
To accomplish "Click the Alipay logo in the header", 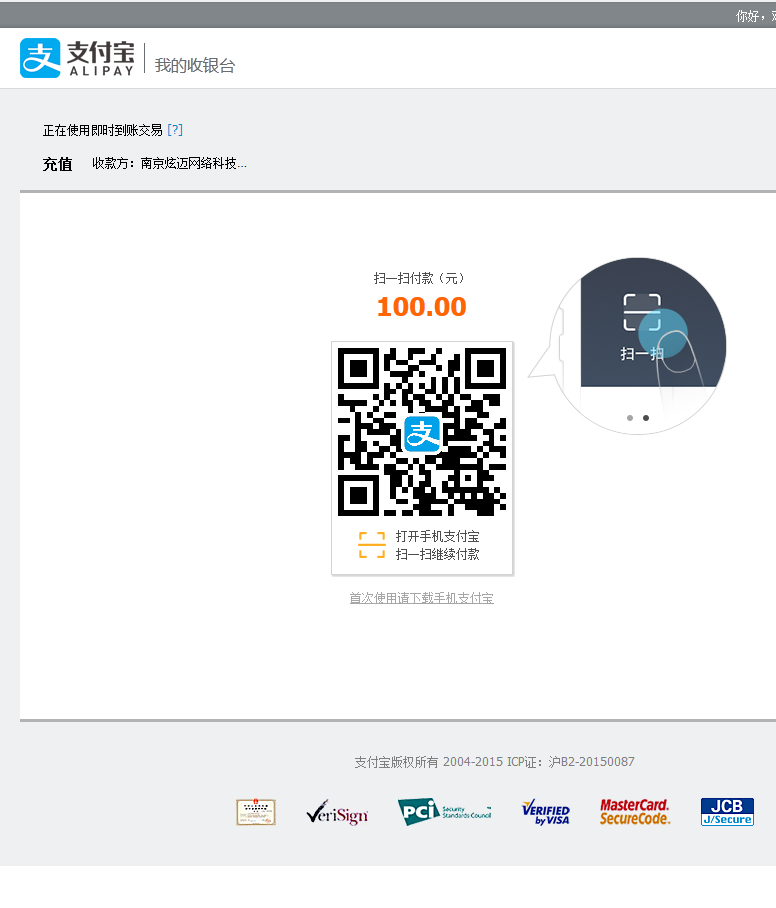I will click(77, 58).
